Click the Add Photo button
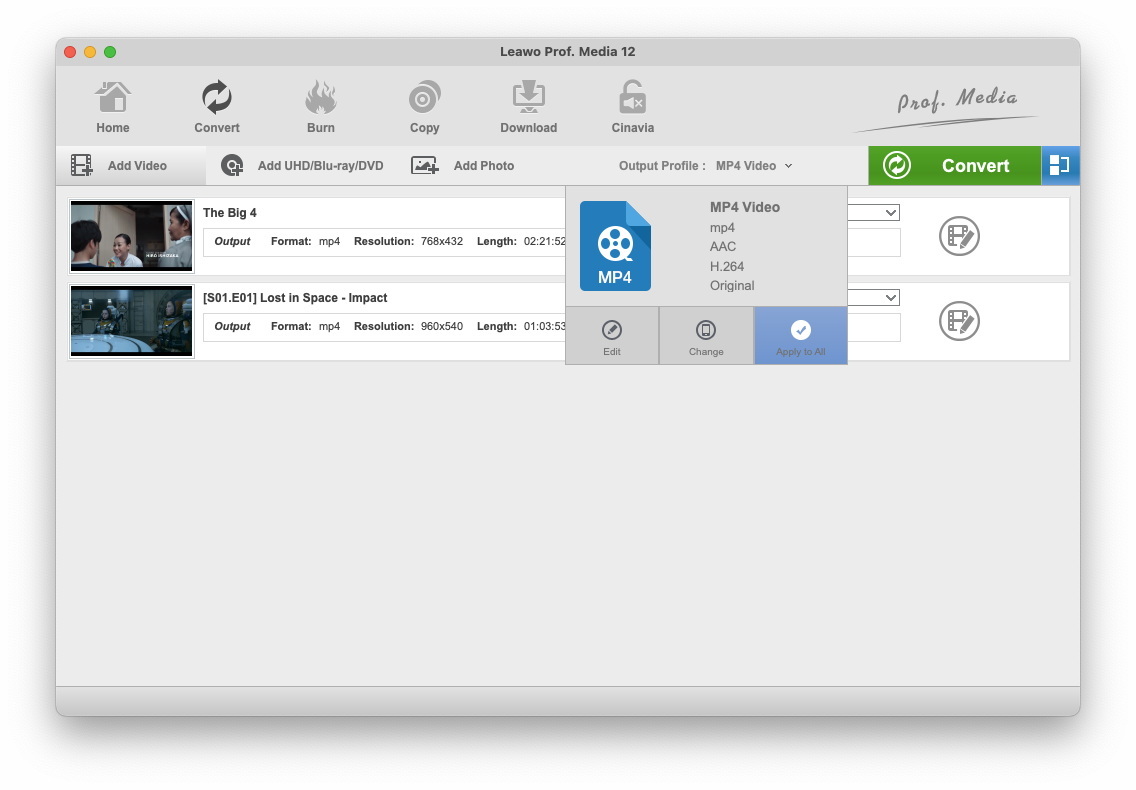The height and width of the screenshot is (790, 1136). point(462,165)
